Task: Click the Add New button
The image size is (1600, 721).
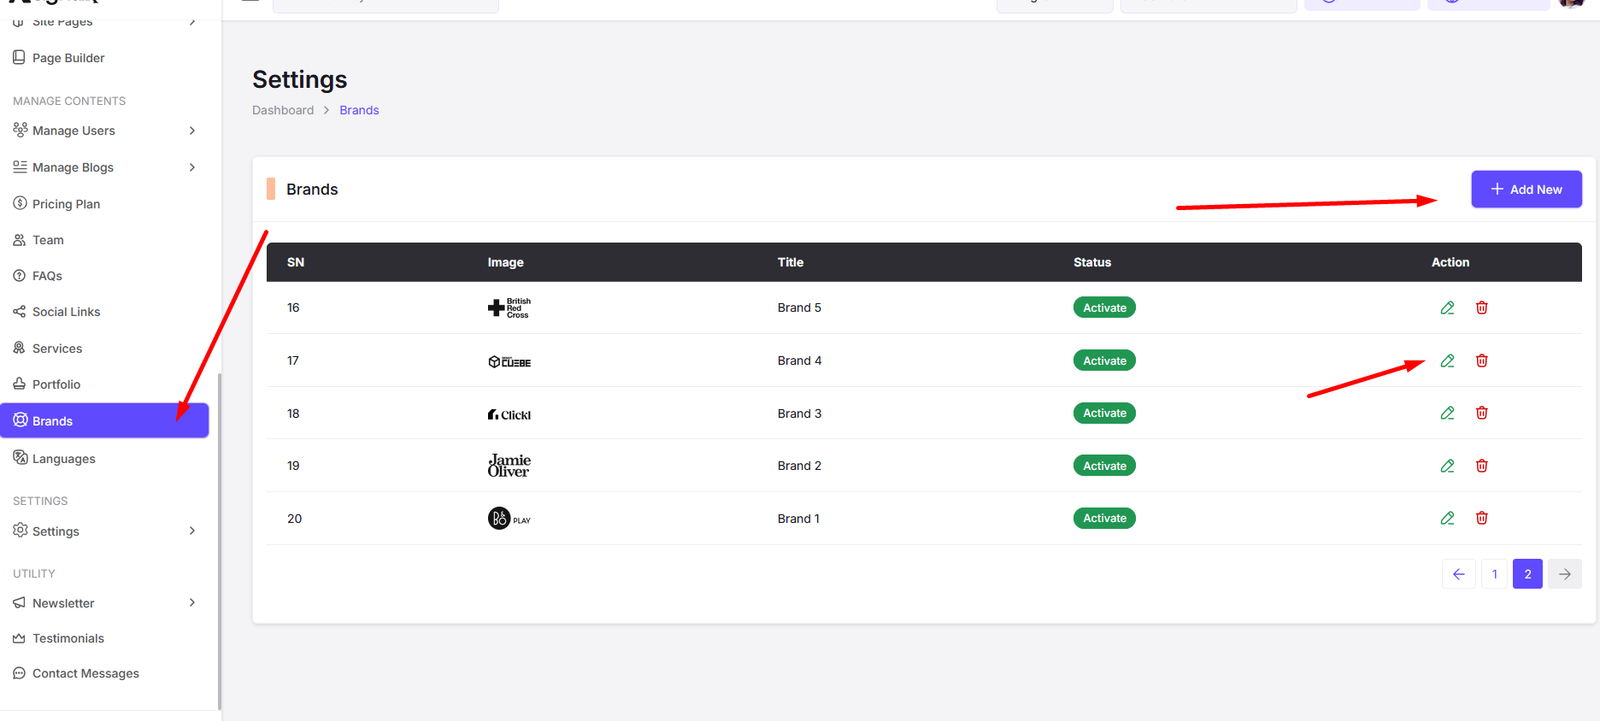Action: pos(1526,190)
